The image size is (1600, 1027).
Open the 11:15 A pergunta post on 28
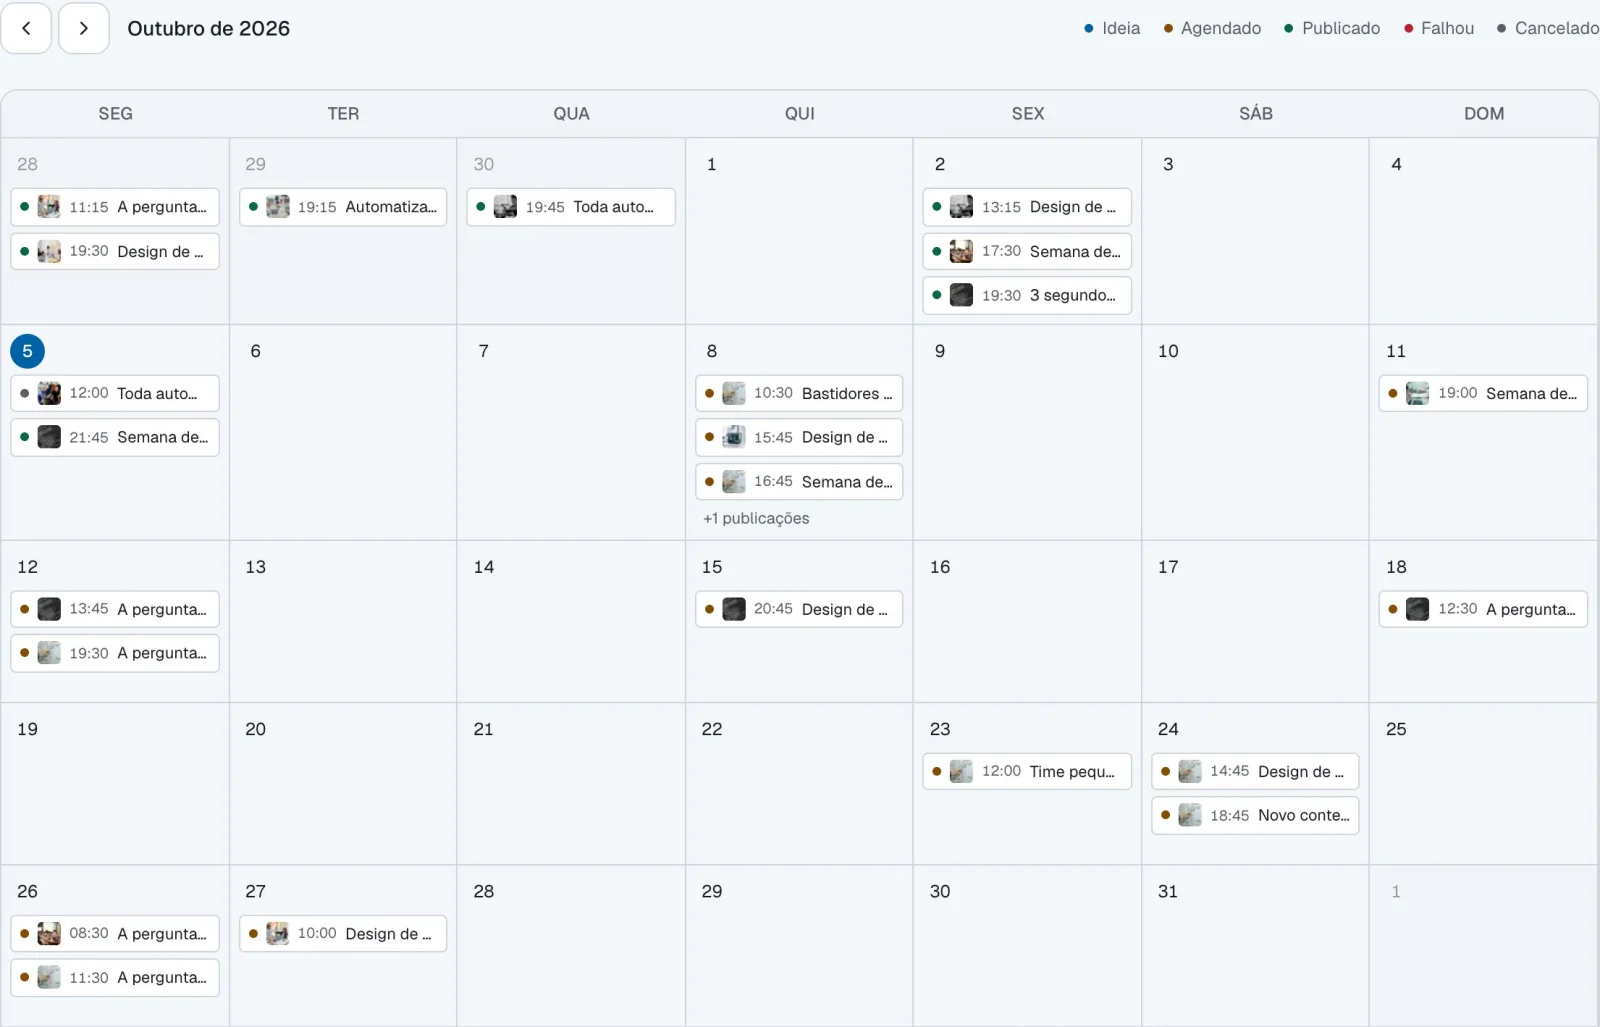click(x=115, y=207)
